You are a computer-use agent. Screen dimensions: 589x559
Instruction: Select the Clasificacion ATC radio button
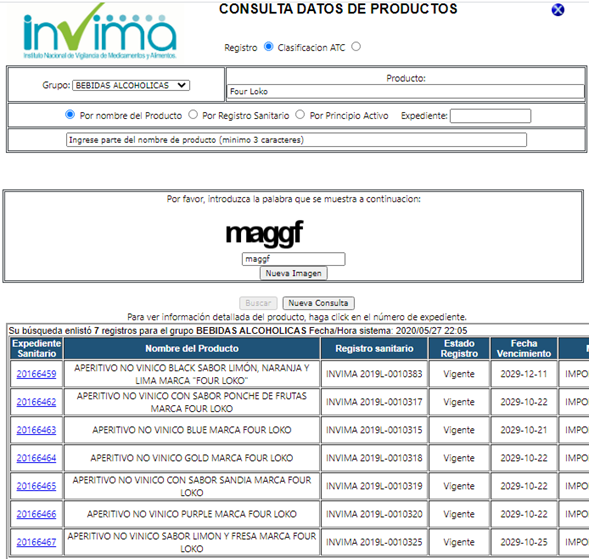click(x=356, y=47)
